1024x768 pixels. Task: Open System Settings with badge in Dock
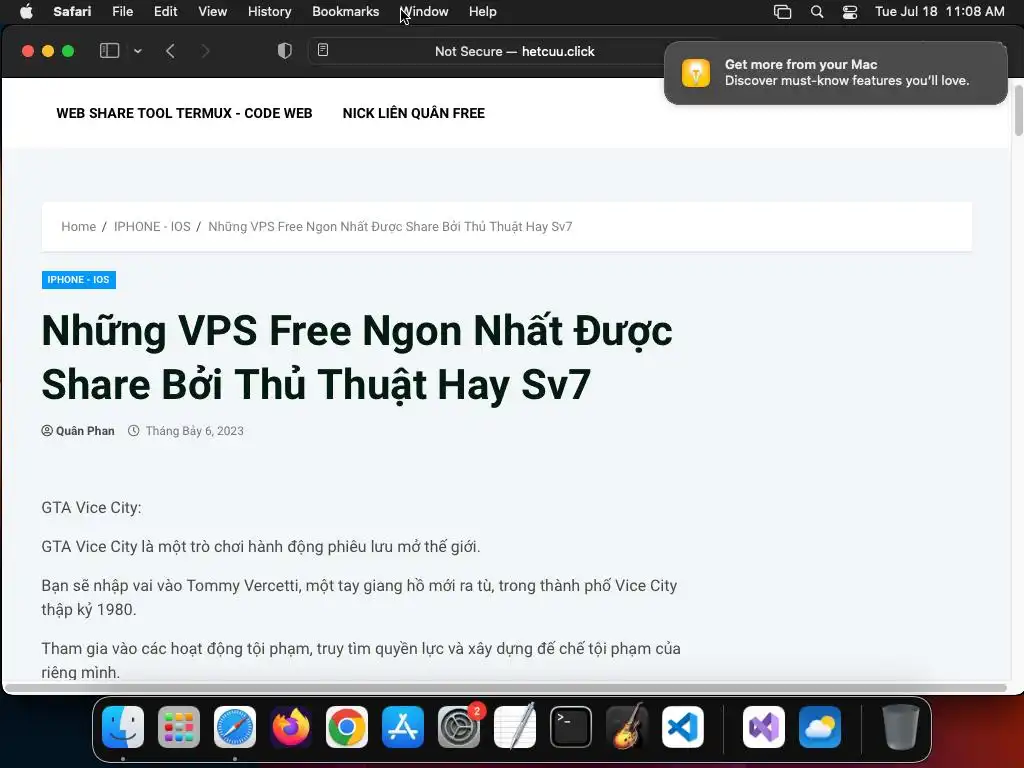coord(459,727)
